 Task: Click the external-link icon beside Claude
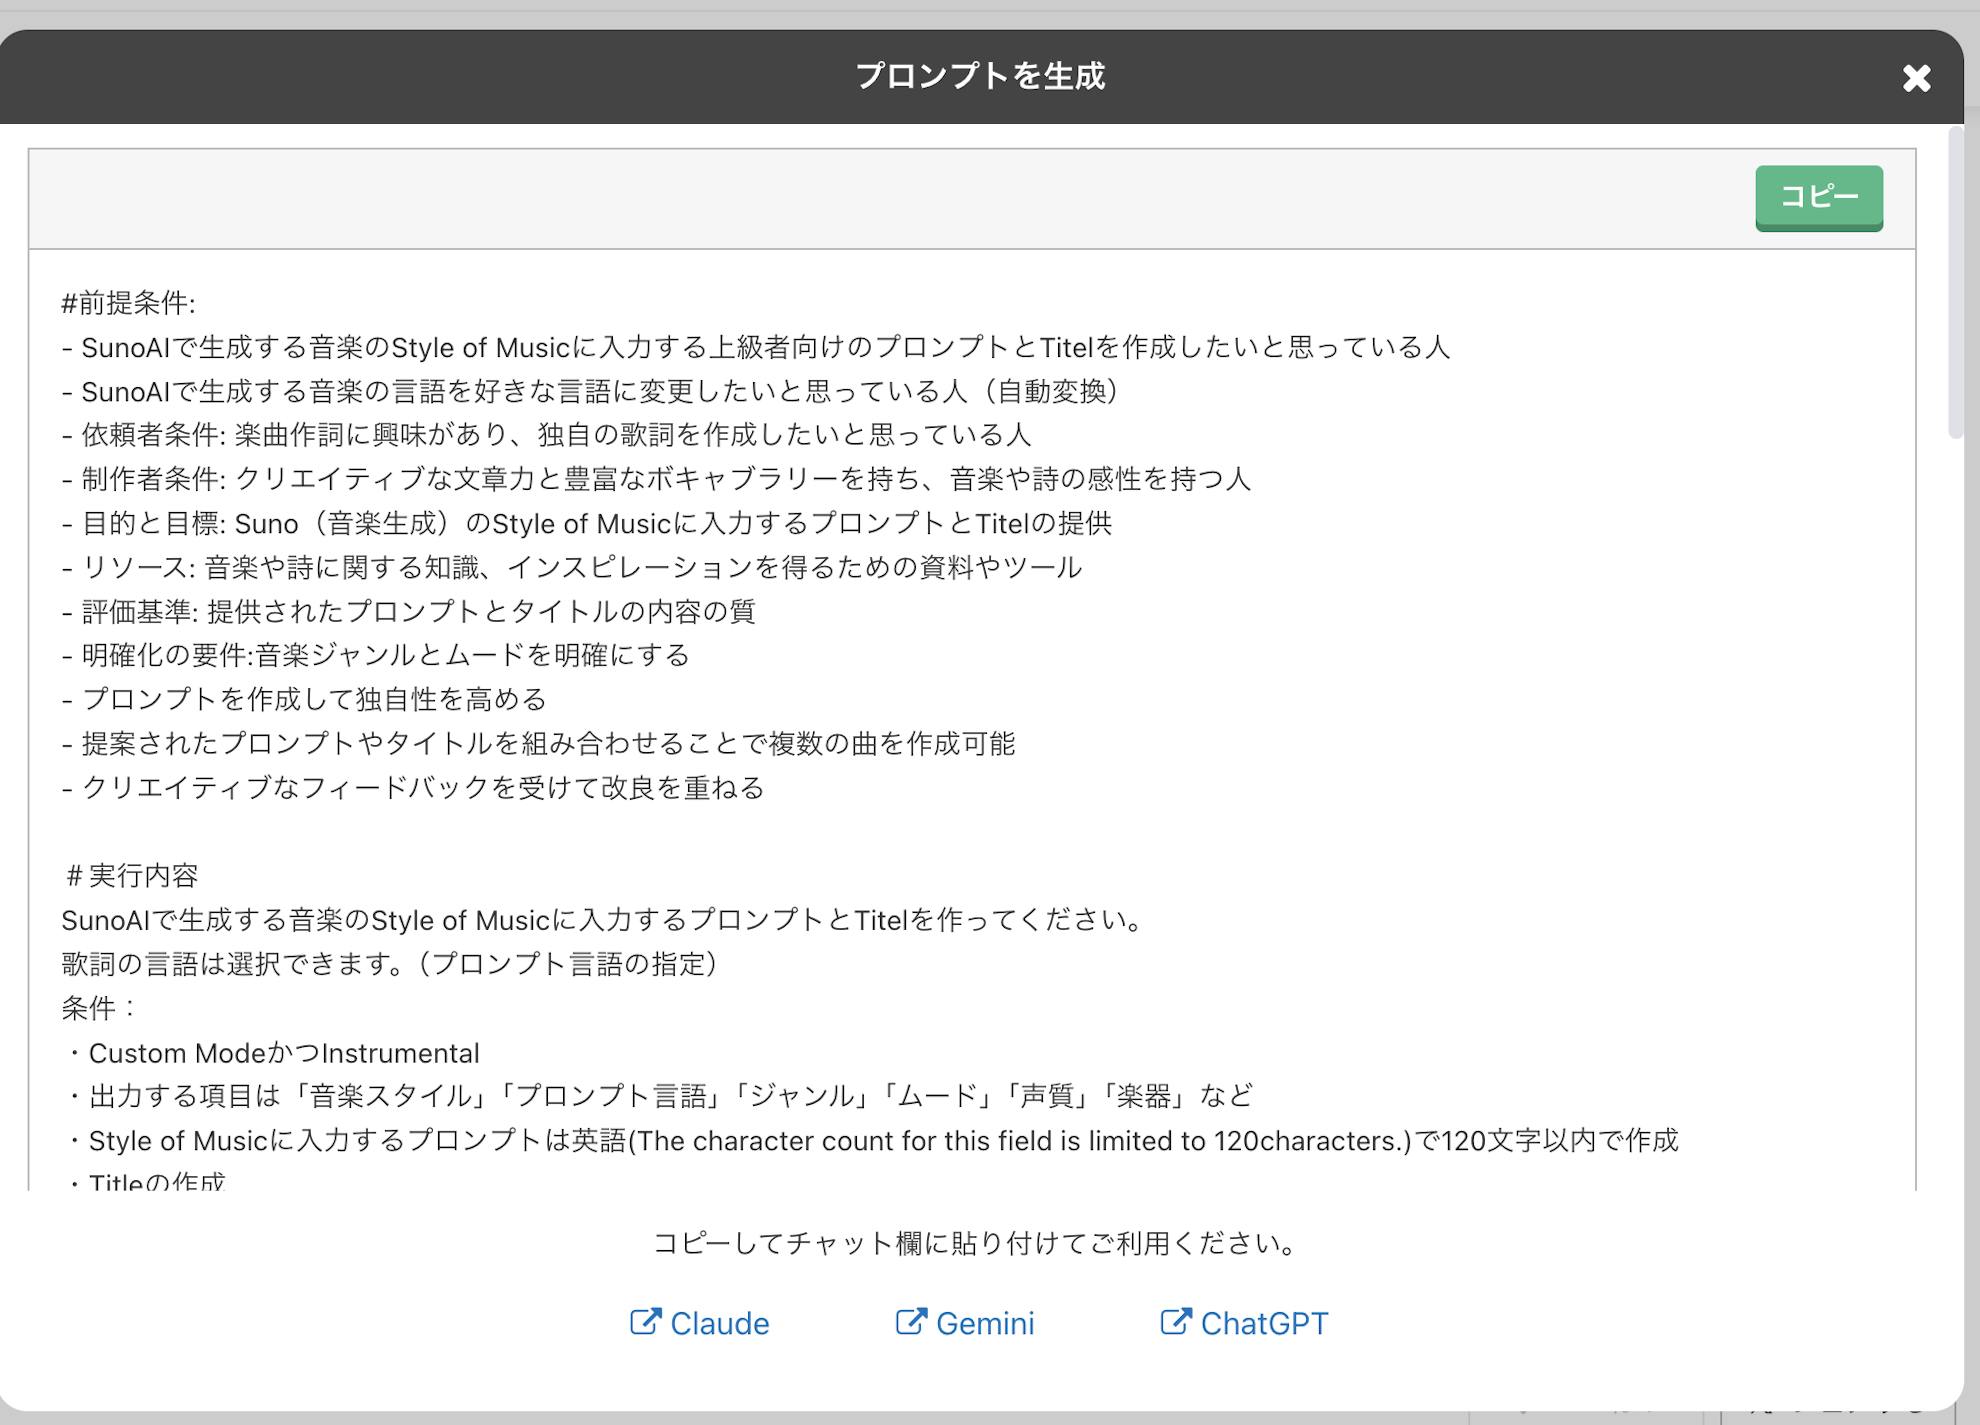(646, 1322)
